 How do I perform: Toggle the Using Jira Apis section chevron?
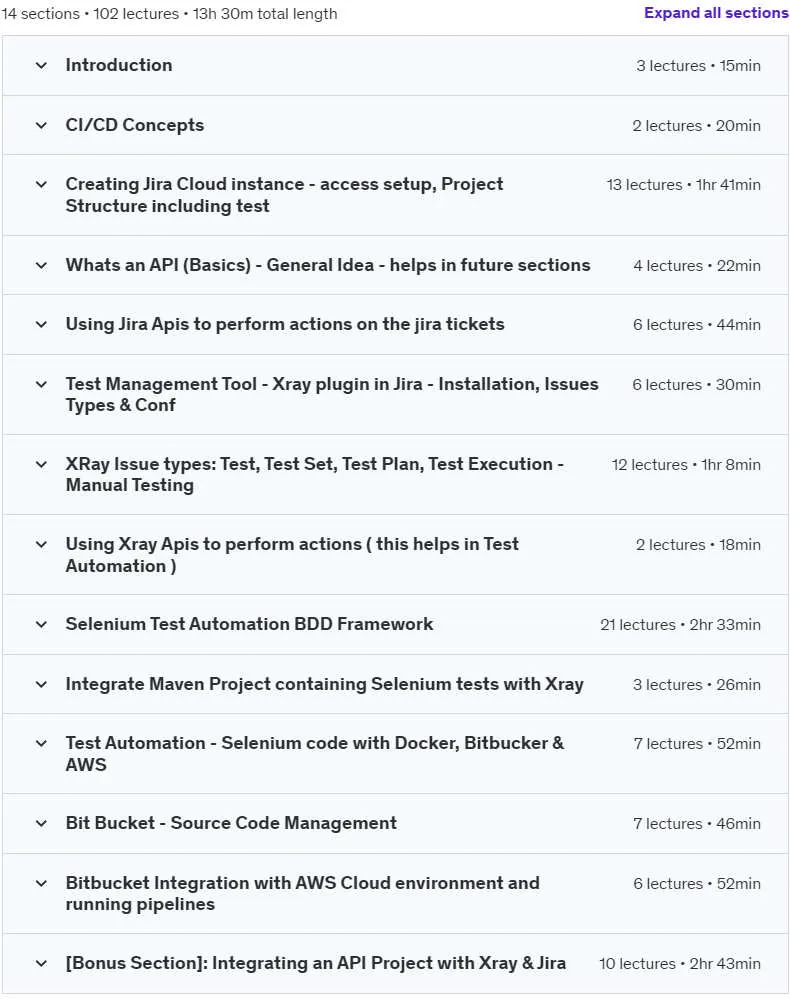click(x=41, y=324)
